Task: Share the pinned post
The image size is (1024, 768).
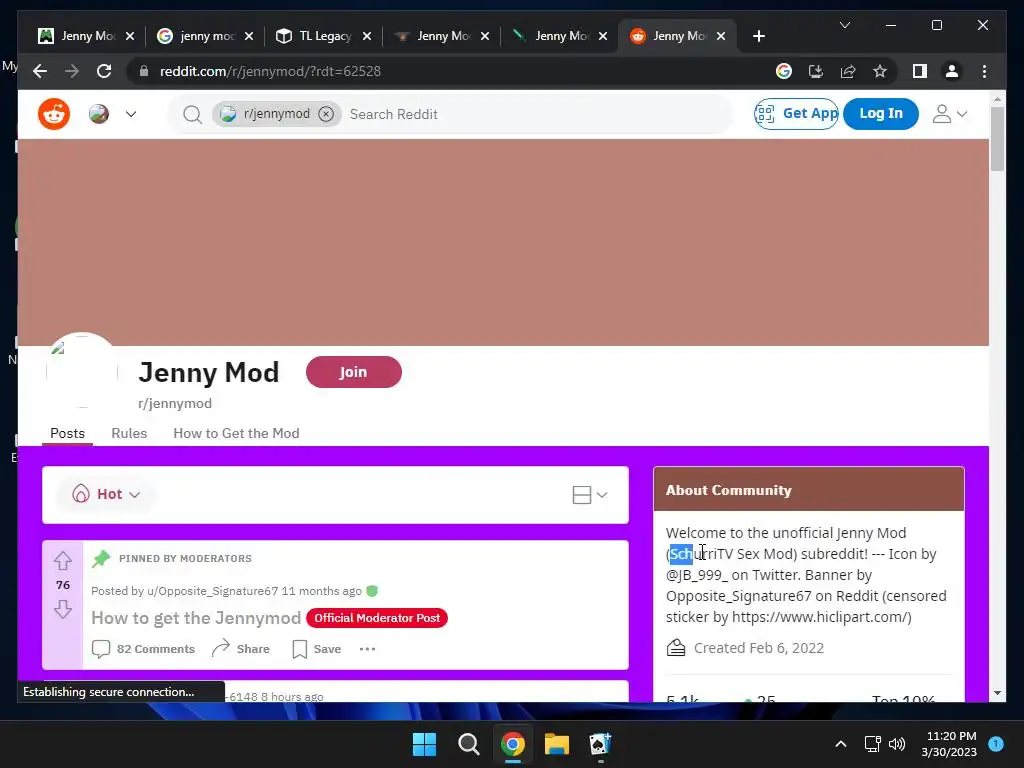Action: click(241, 649)
